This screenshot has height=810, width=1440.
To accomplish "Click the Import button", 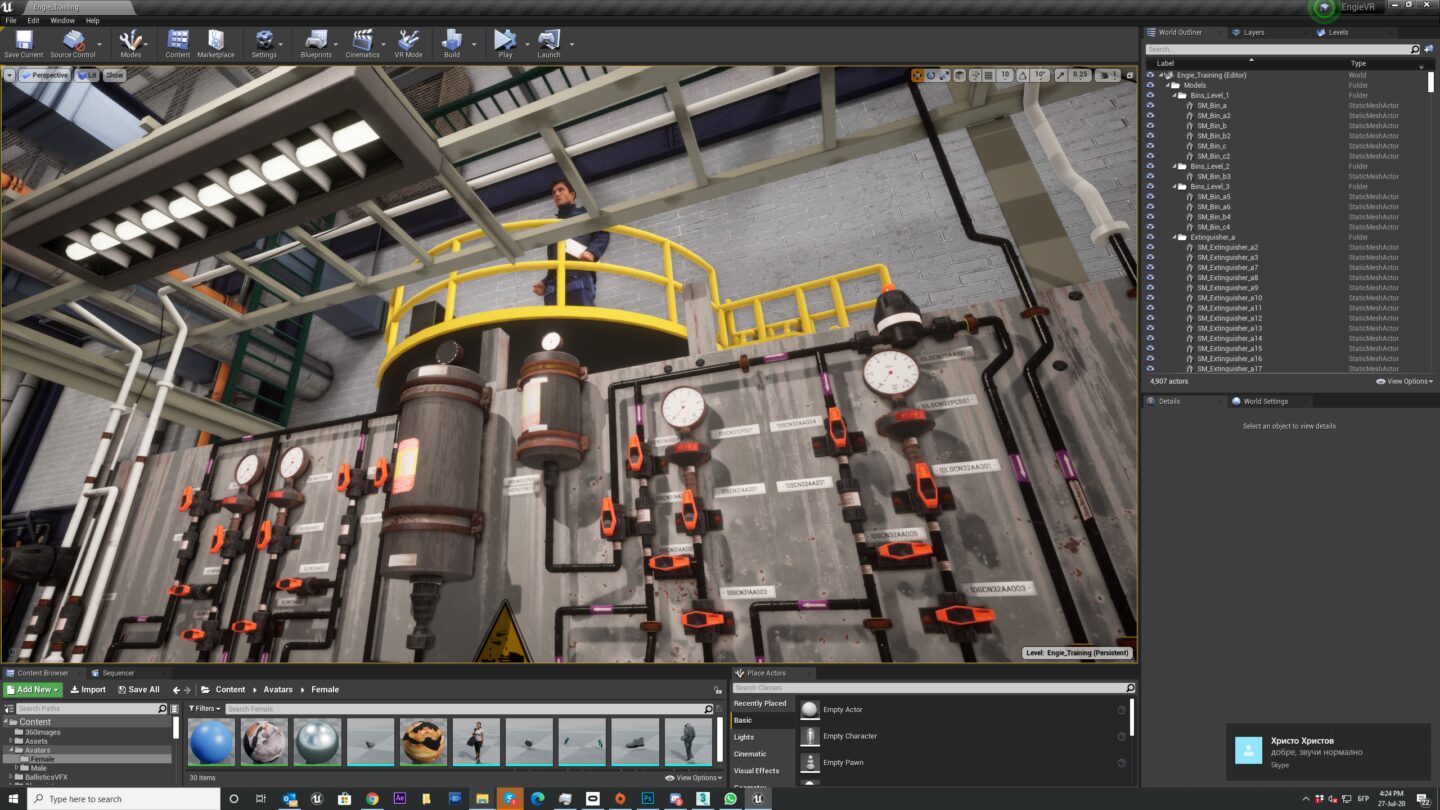I will 88,690.
